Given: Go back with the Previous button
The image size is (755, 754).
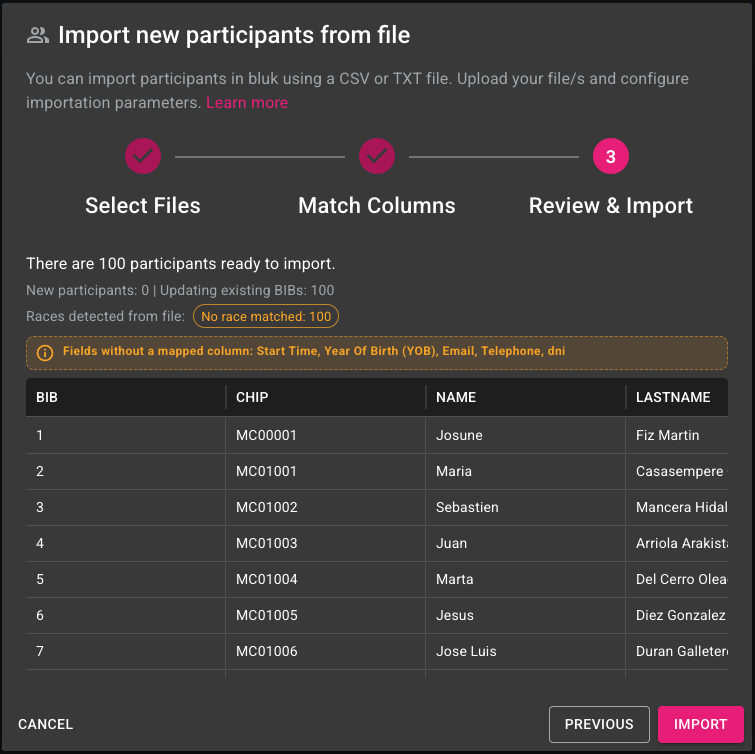Looking at the screenshot, I should point(599,724).
